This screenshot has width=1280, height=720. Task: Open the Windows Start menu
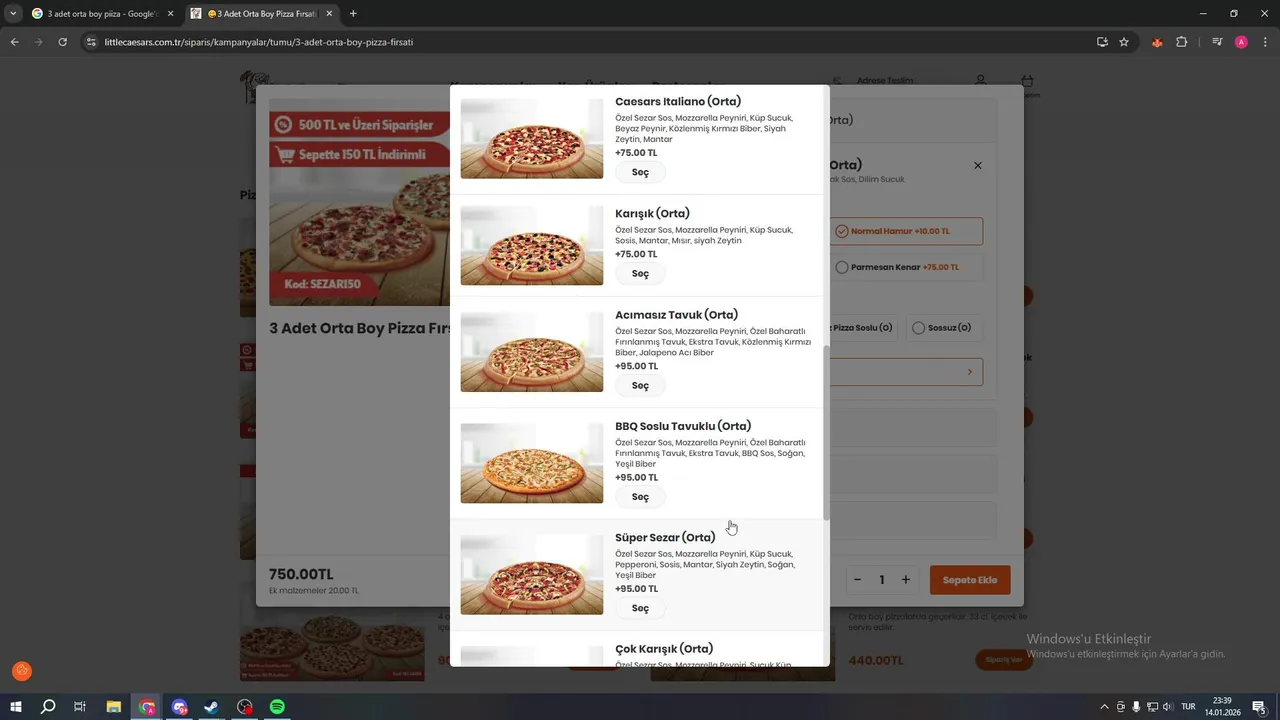pos(16,707)
